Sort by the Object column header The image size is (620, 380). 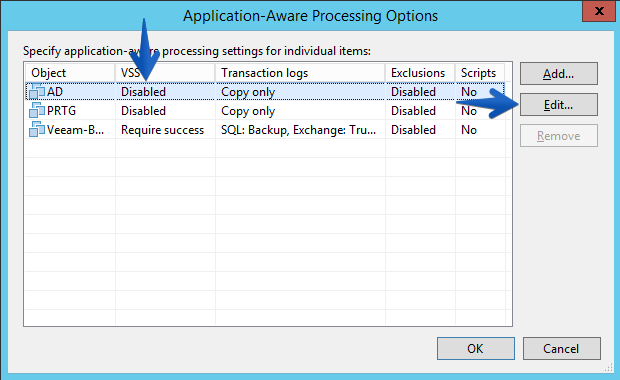70,73
